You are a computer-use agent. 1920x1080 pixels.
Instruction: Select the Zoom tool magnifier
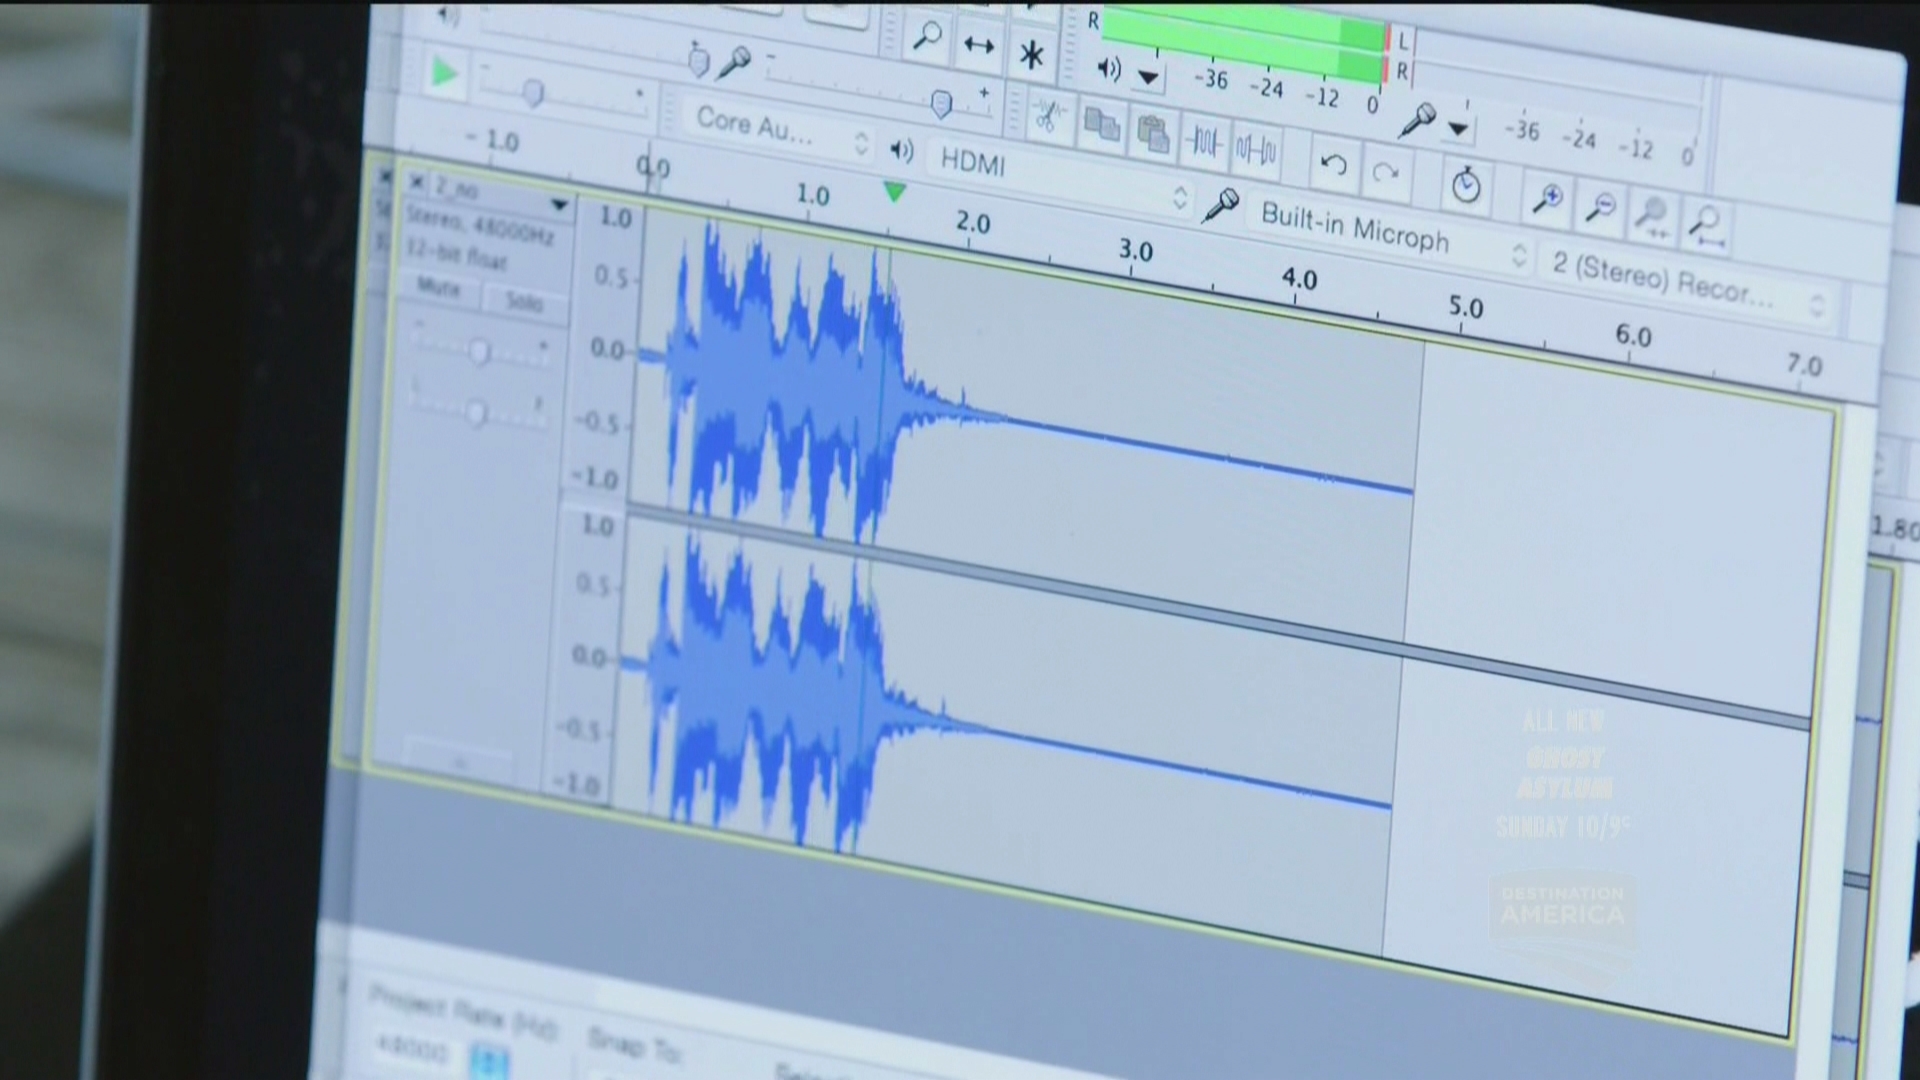pos(926,37)
